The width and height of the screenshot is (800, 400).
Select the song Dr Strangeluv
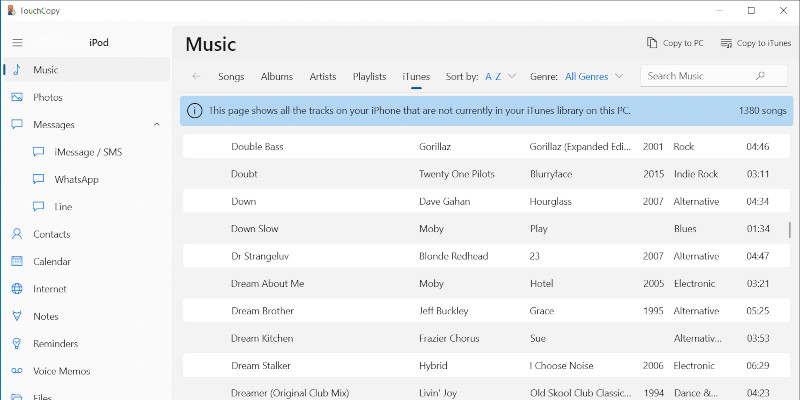[260, 256]
